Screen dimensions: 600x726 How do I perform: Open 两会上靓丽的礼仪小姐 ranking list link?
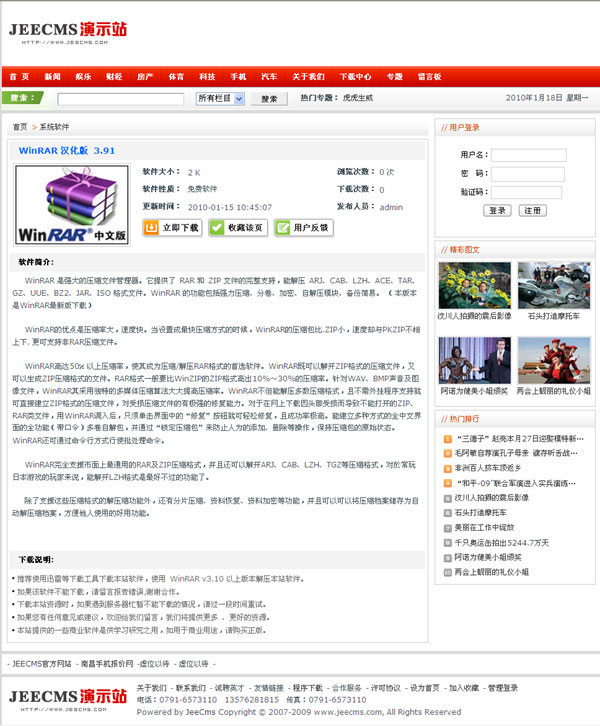pyautogui.click(x=492, y=572)
